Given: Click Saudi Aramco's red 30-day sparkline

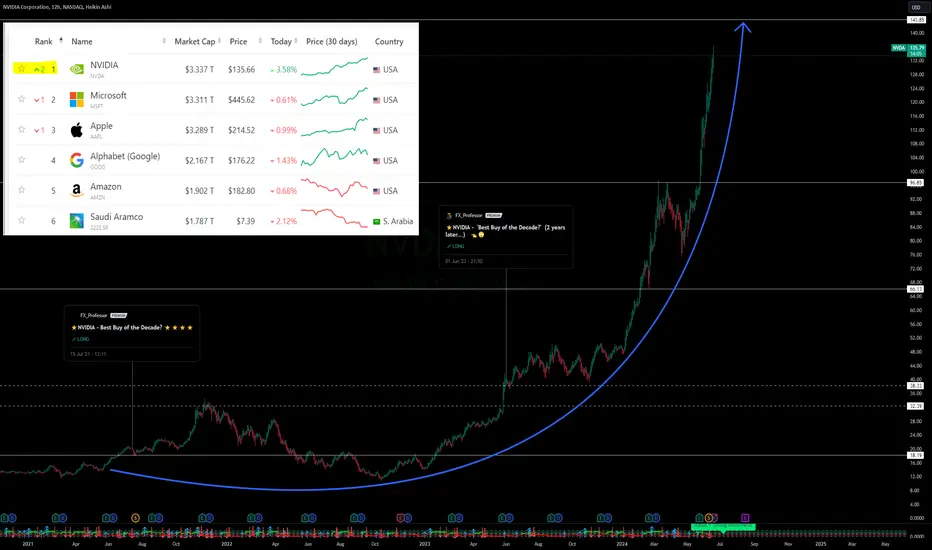Looking at the screenshot, I should click(334, 218).
